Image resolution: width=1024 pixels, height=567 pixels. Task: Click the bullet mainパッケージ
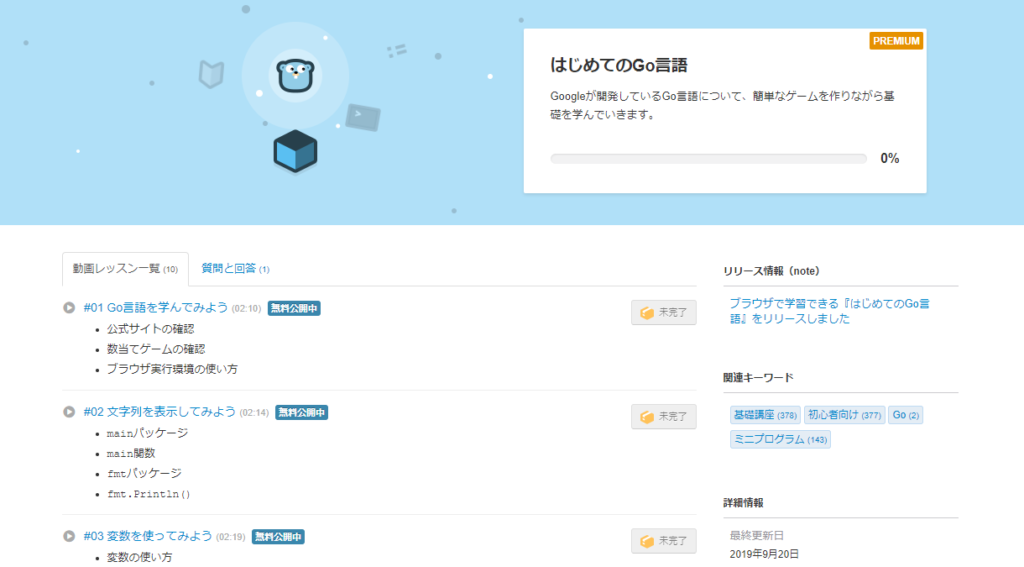click(x=147, y=433)
